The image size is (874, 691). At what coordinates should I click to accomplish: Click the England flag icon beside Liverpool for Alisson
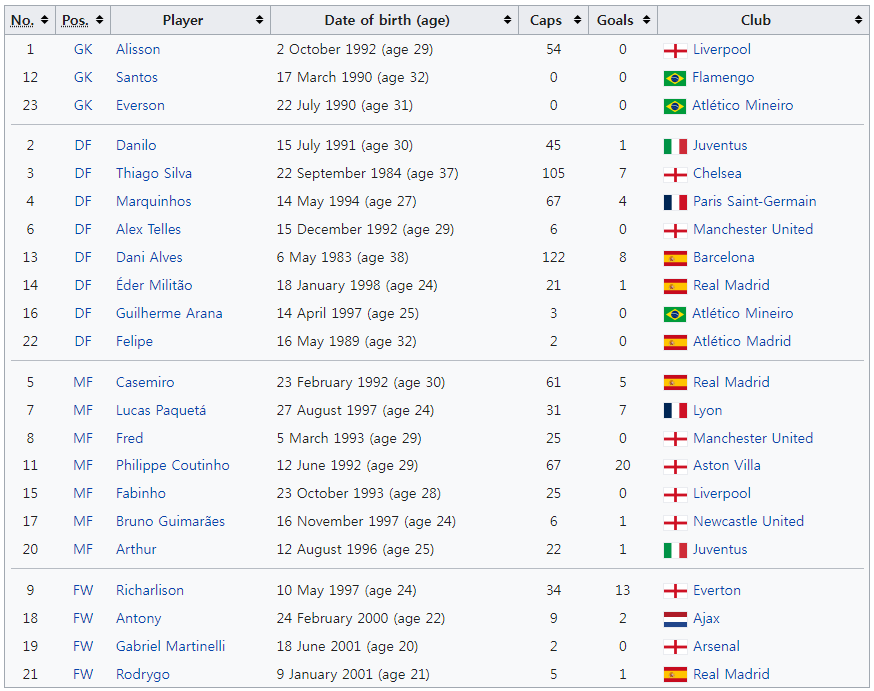click(x=675, y=50)
